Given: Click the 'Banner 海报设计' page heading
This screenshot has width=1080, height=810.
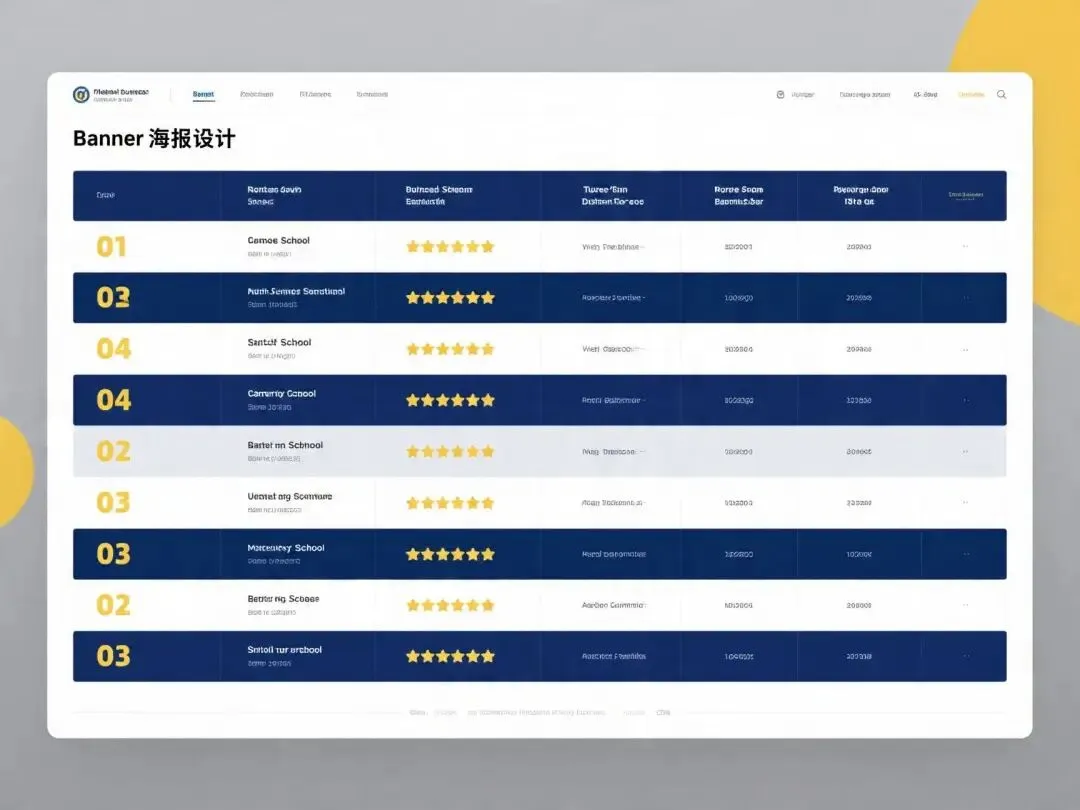Looking at the screenshot, I should (154, 138).
